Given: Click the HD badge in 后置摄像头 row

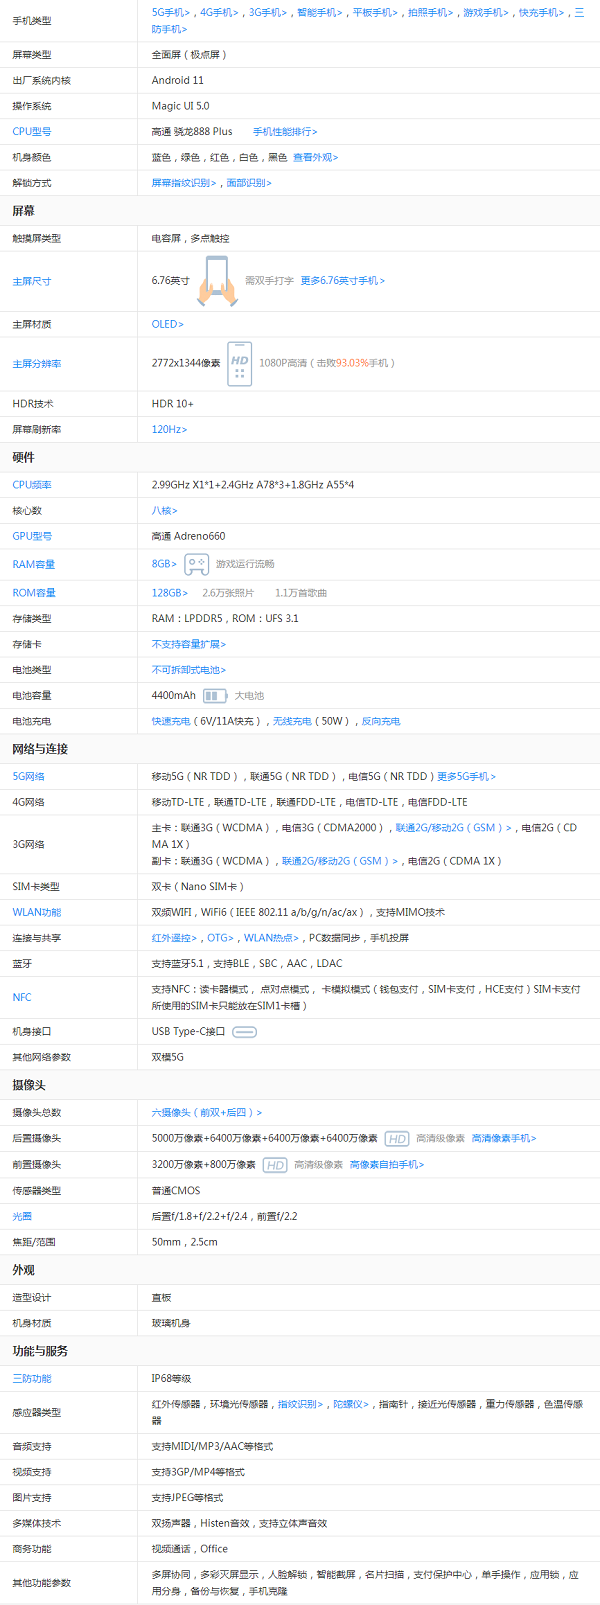Looking at the screenshot, I should point(397,1139).
